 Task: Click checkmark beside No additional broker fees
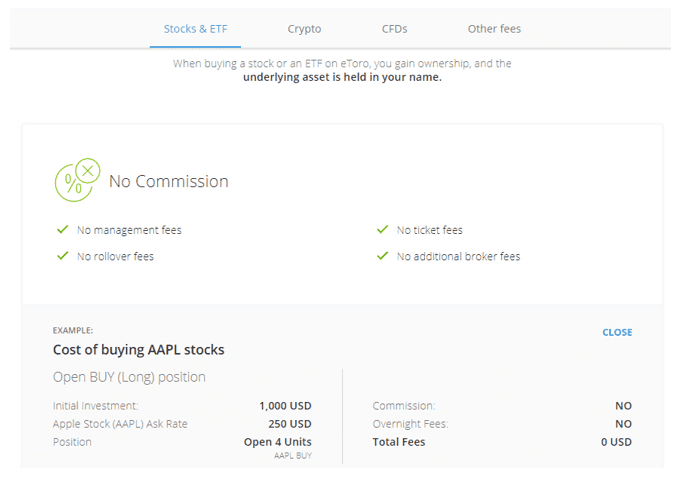click(383, 255)
